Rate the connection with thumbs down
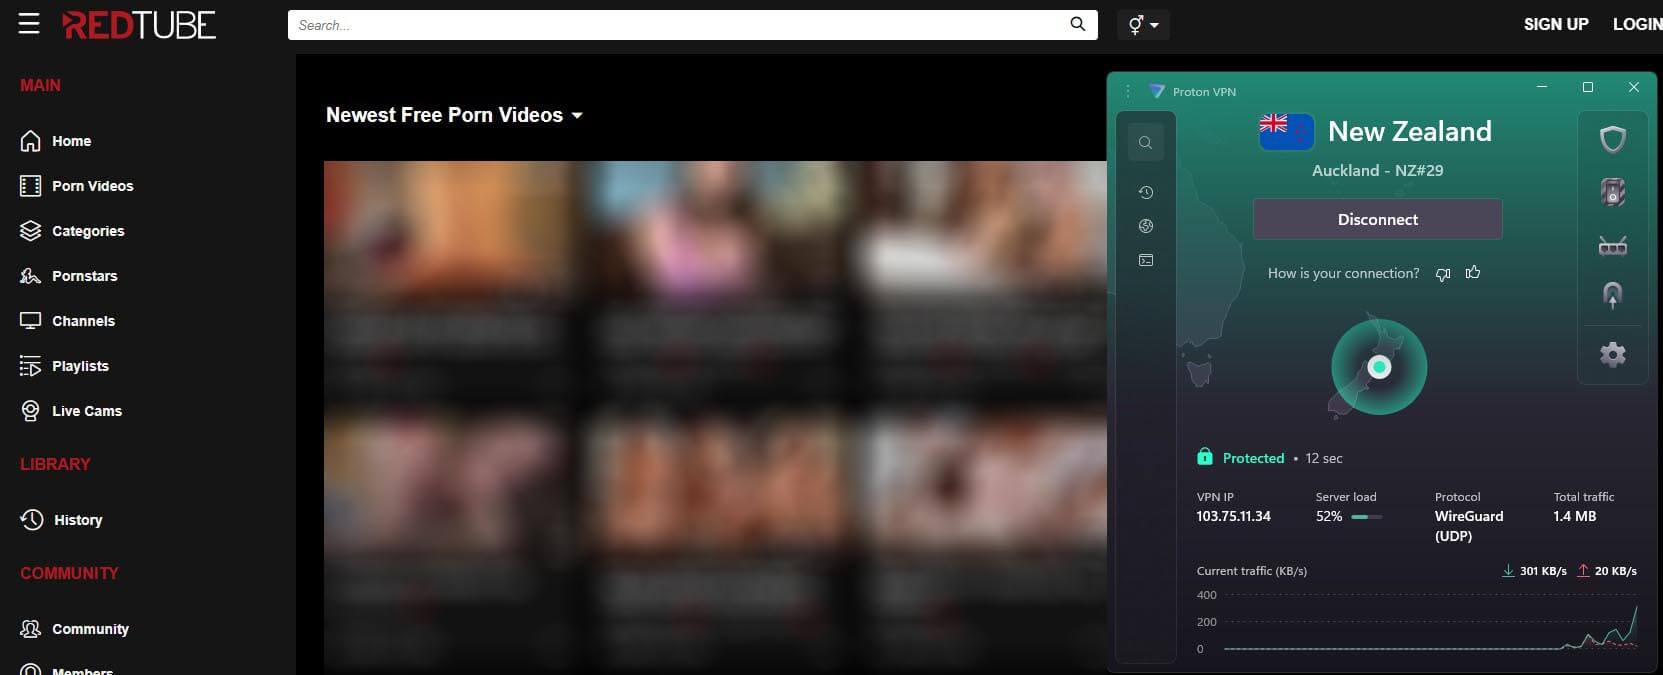This screenshot has height=675, width=1663. pyautogui.click(x=1442, y=274)
